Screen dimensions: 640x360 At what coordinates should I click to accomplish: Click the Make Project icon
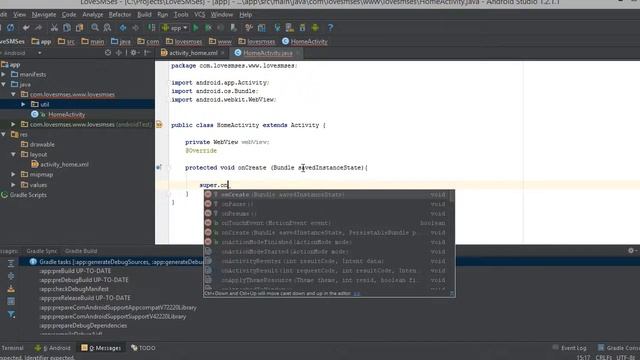(151, 28)
